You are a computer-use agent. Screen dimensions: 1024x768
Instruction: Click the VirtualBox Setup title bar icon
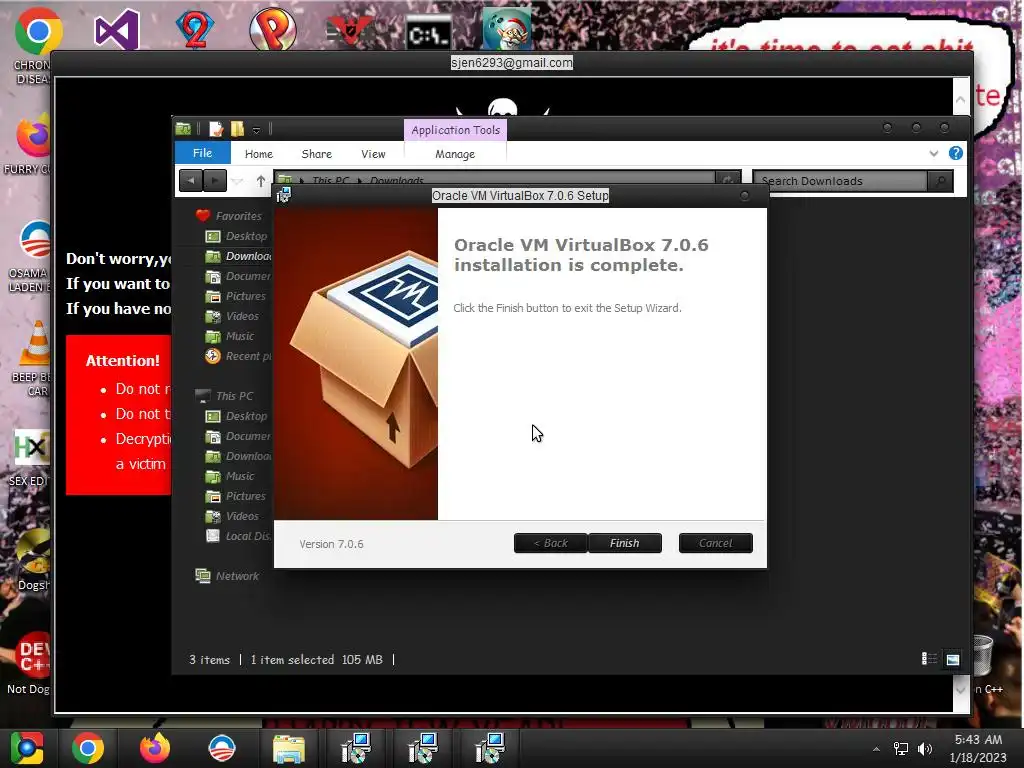(x=283, y=195)
